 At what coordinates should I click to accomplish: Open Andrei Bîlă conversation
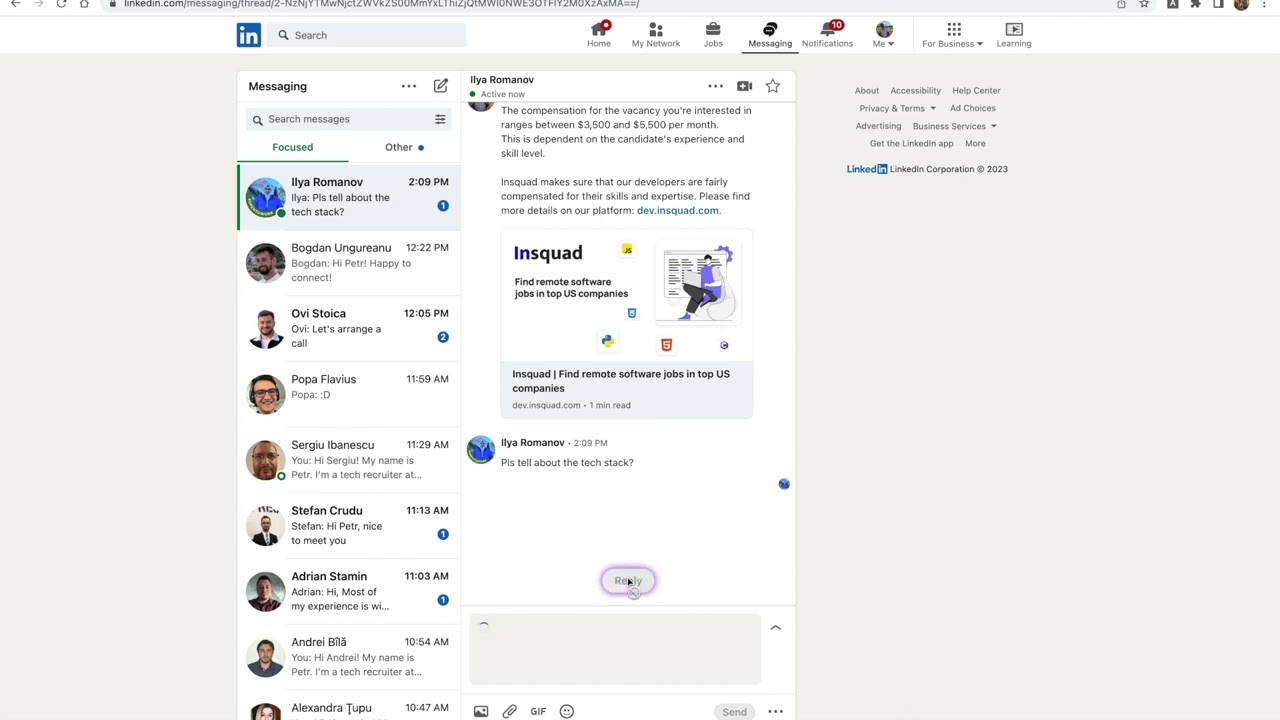349,657
